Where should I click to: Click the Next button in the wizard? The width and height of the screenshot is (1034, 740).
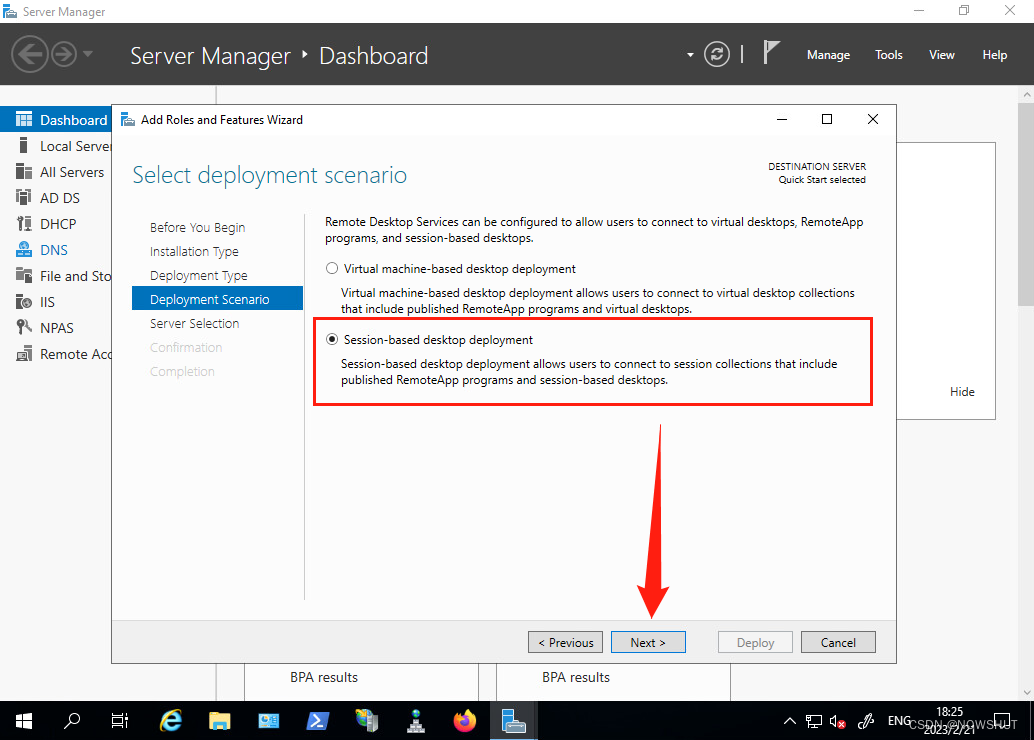point(648,642)
